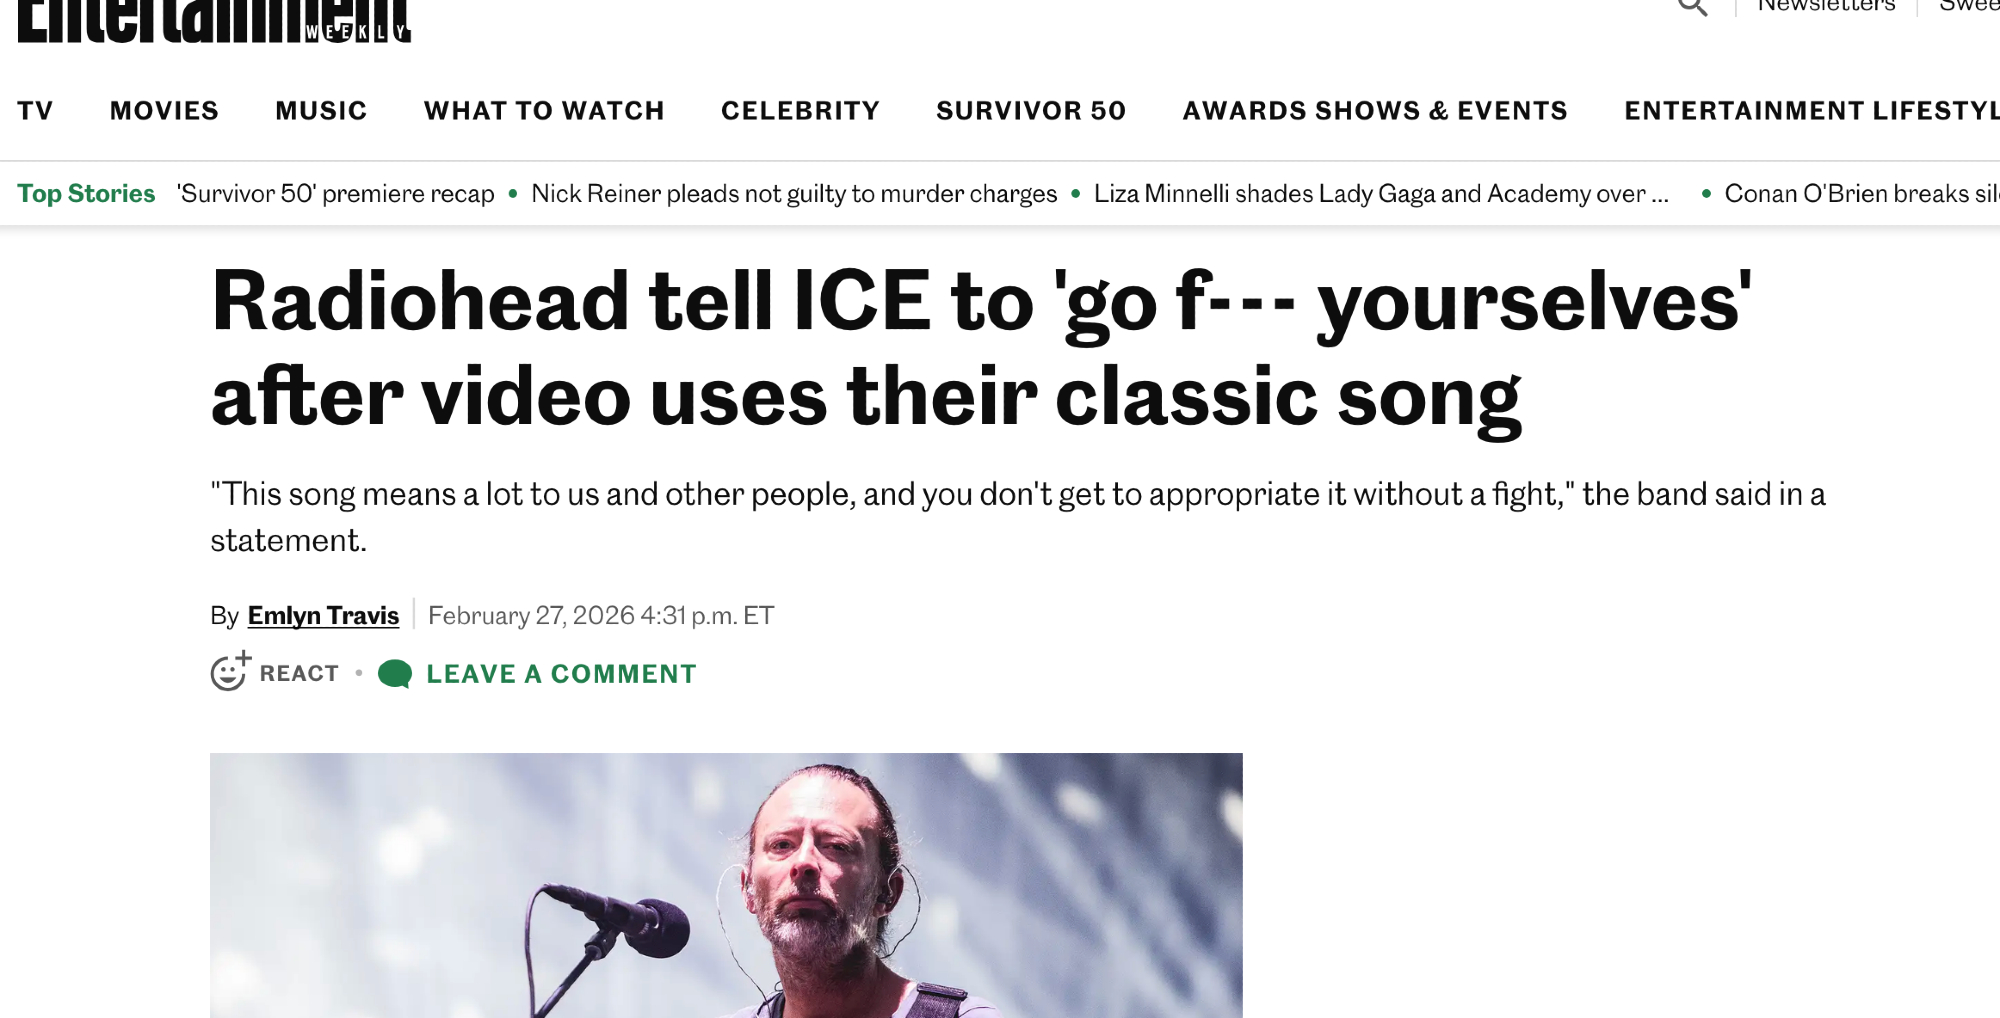Go to Survivor 50 section

point(1031,111)
